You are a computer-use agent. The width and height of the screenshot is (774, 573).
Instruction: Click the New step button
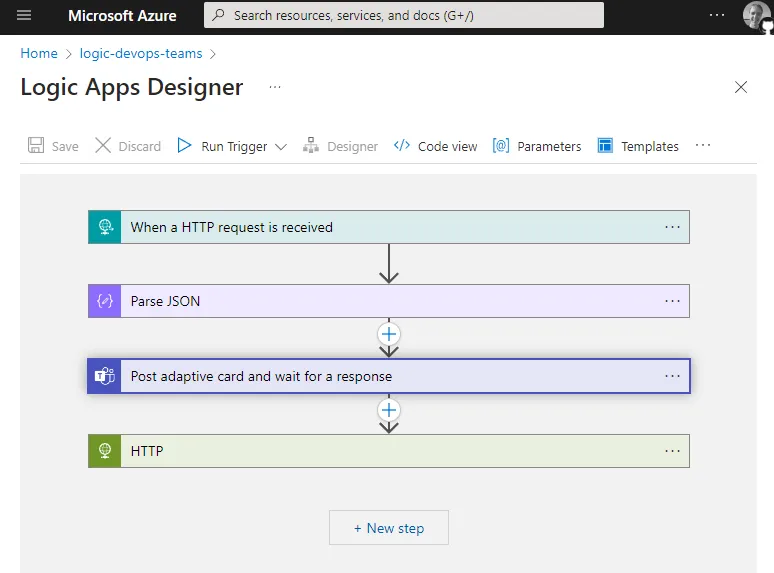[389, 528]
